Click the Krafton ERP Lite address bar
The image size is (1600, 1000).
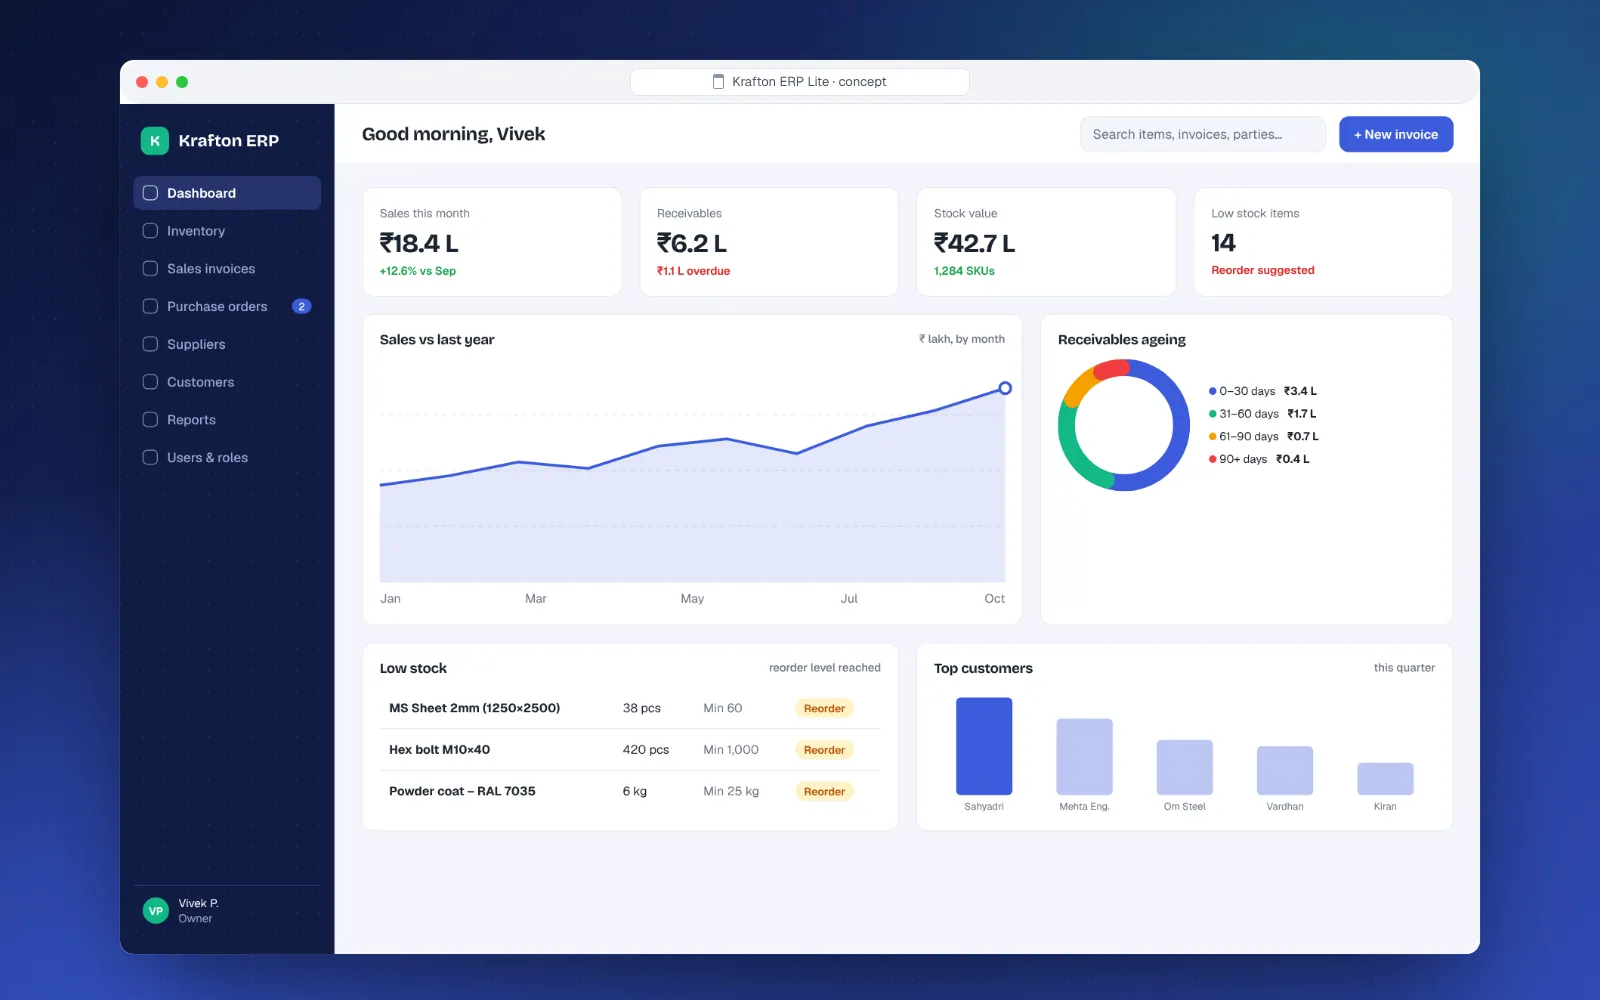pos(800,82)
